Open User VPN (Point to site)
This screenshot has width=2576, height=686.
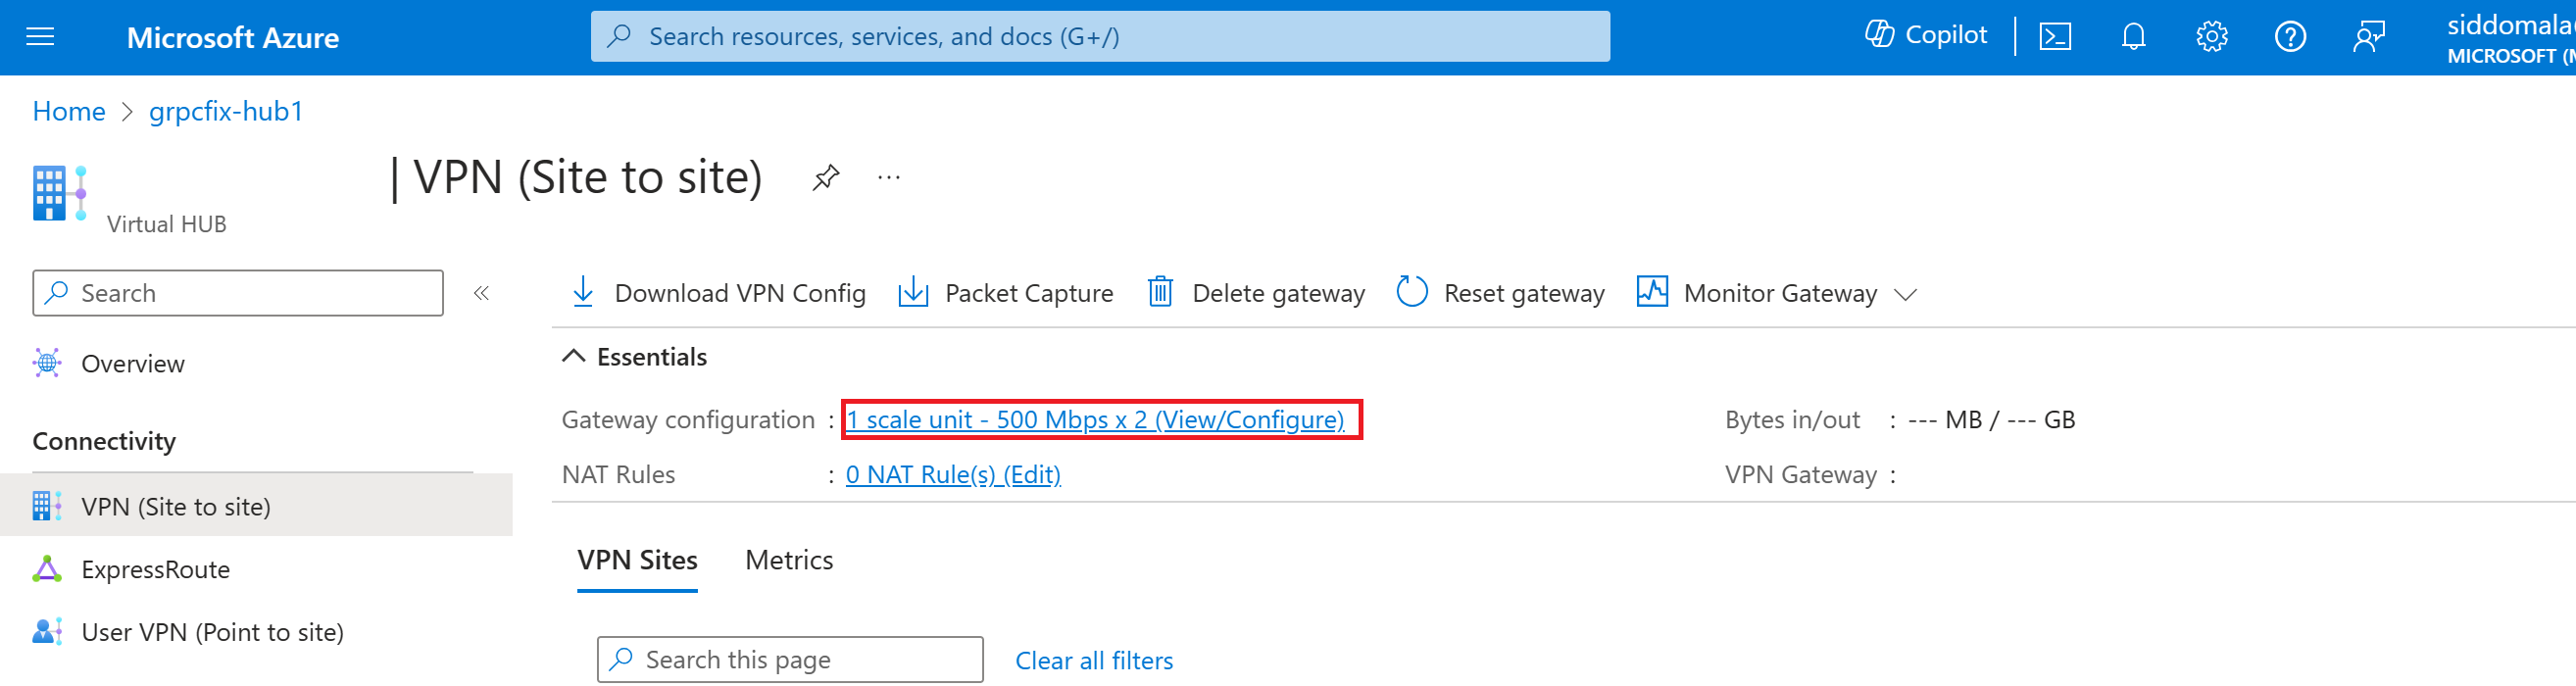212,632
